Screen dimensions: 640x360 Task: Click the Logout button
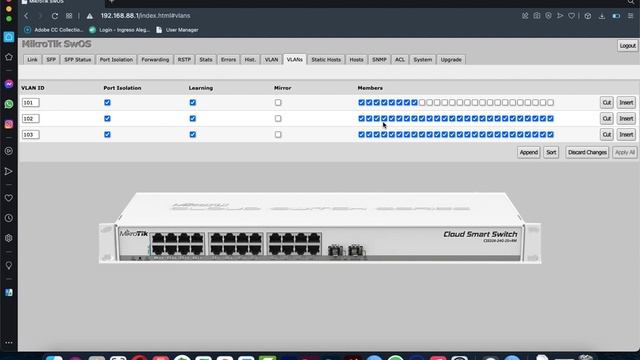pyautogui.click(x=628, y=46)
